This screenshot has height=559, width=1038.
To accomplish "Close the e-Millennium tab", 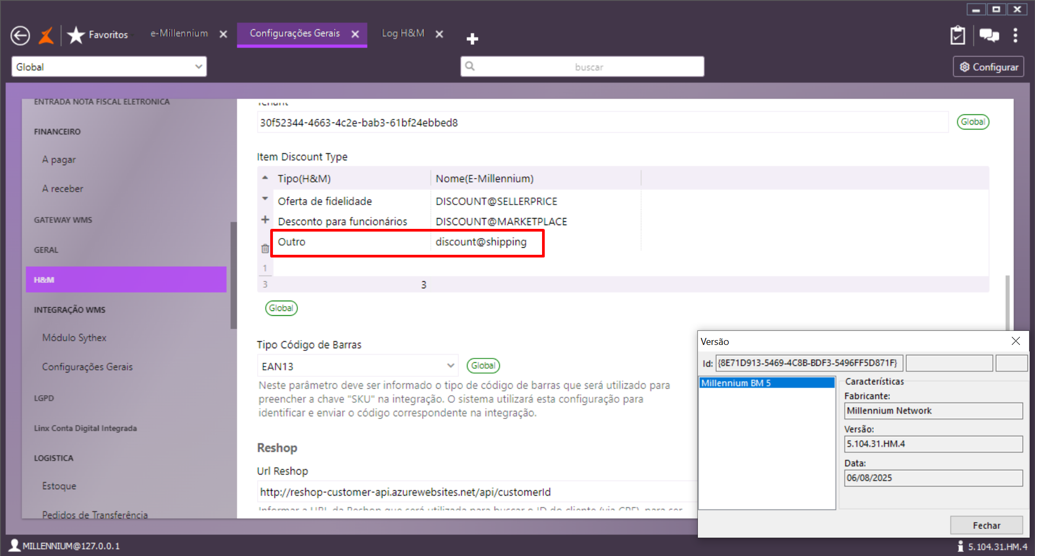I will point(223,34).
